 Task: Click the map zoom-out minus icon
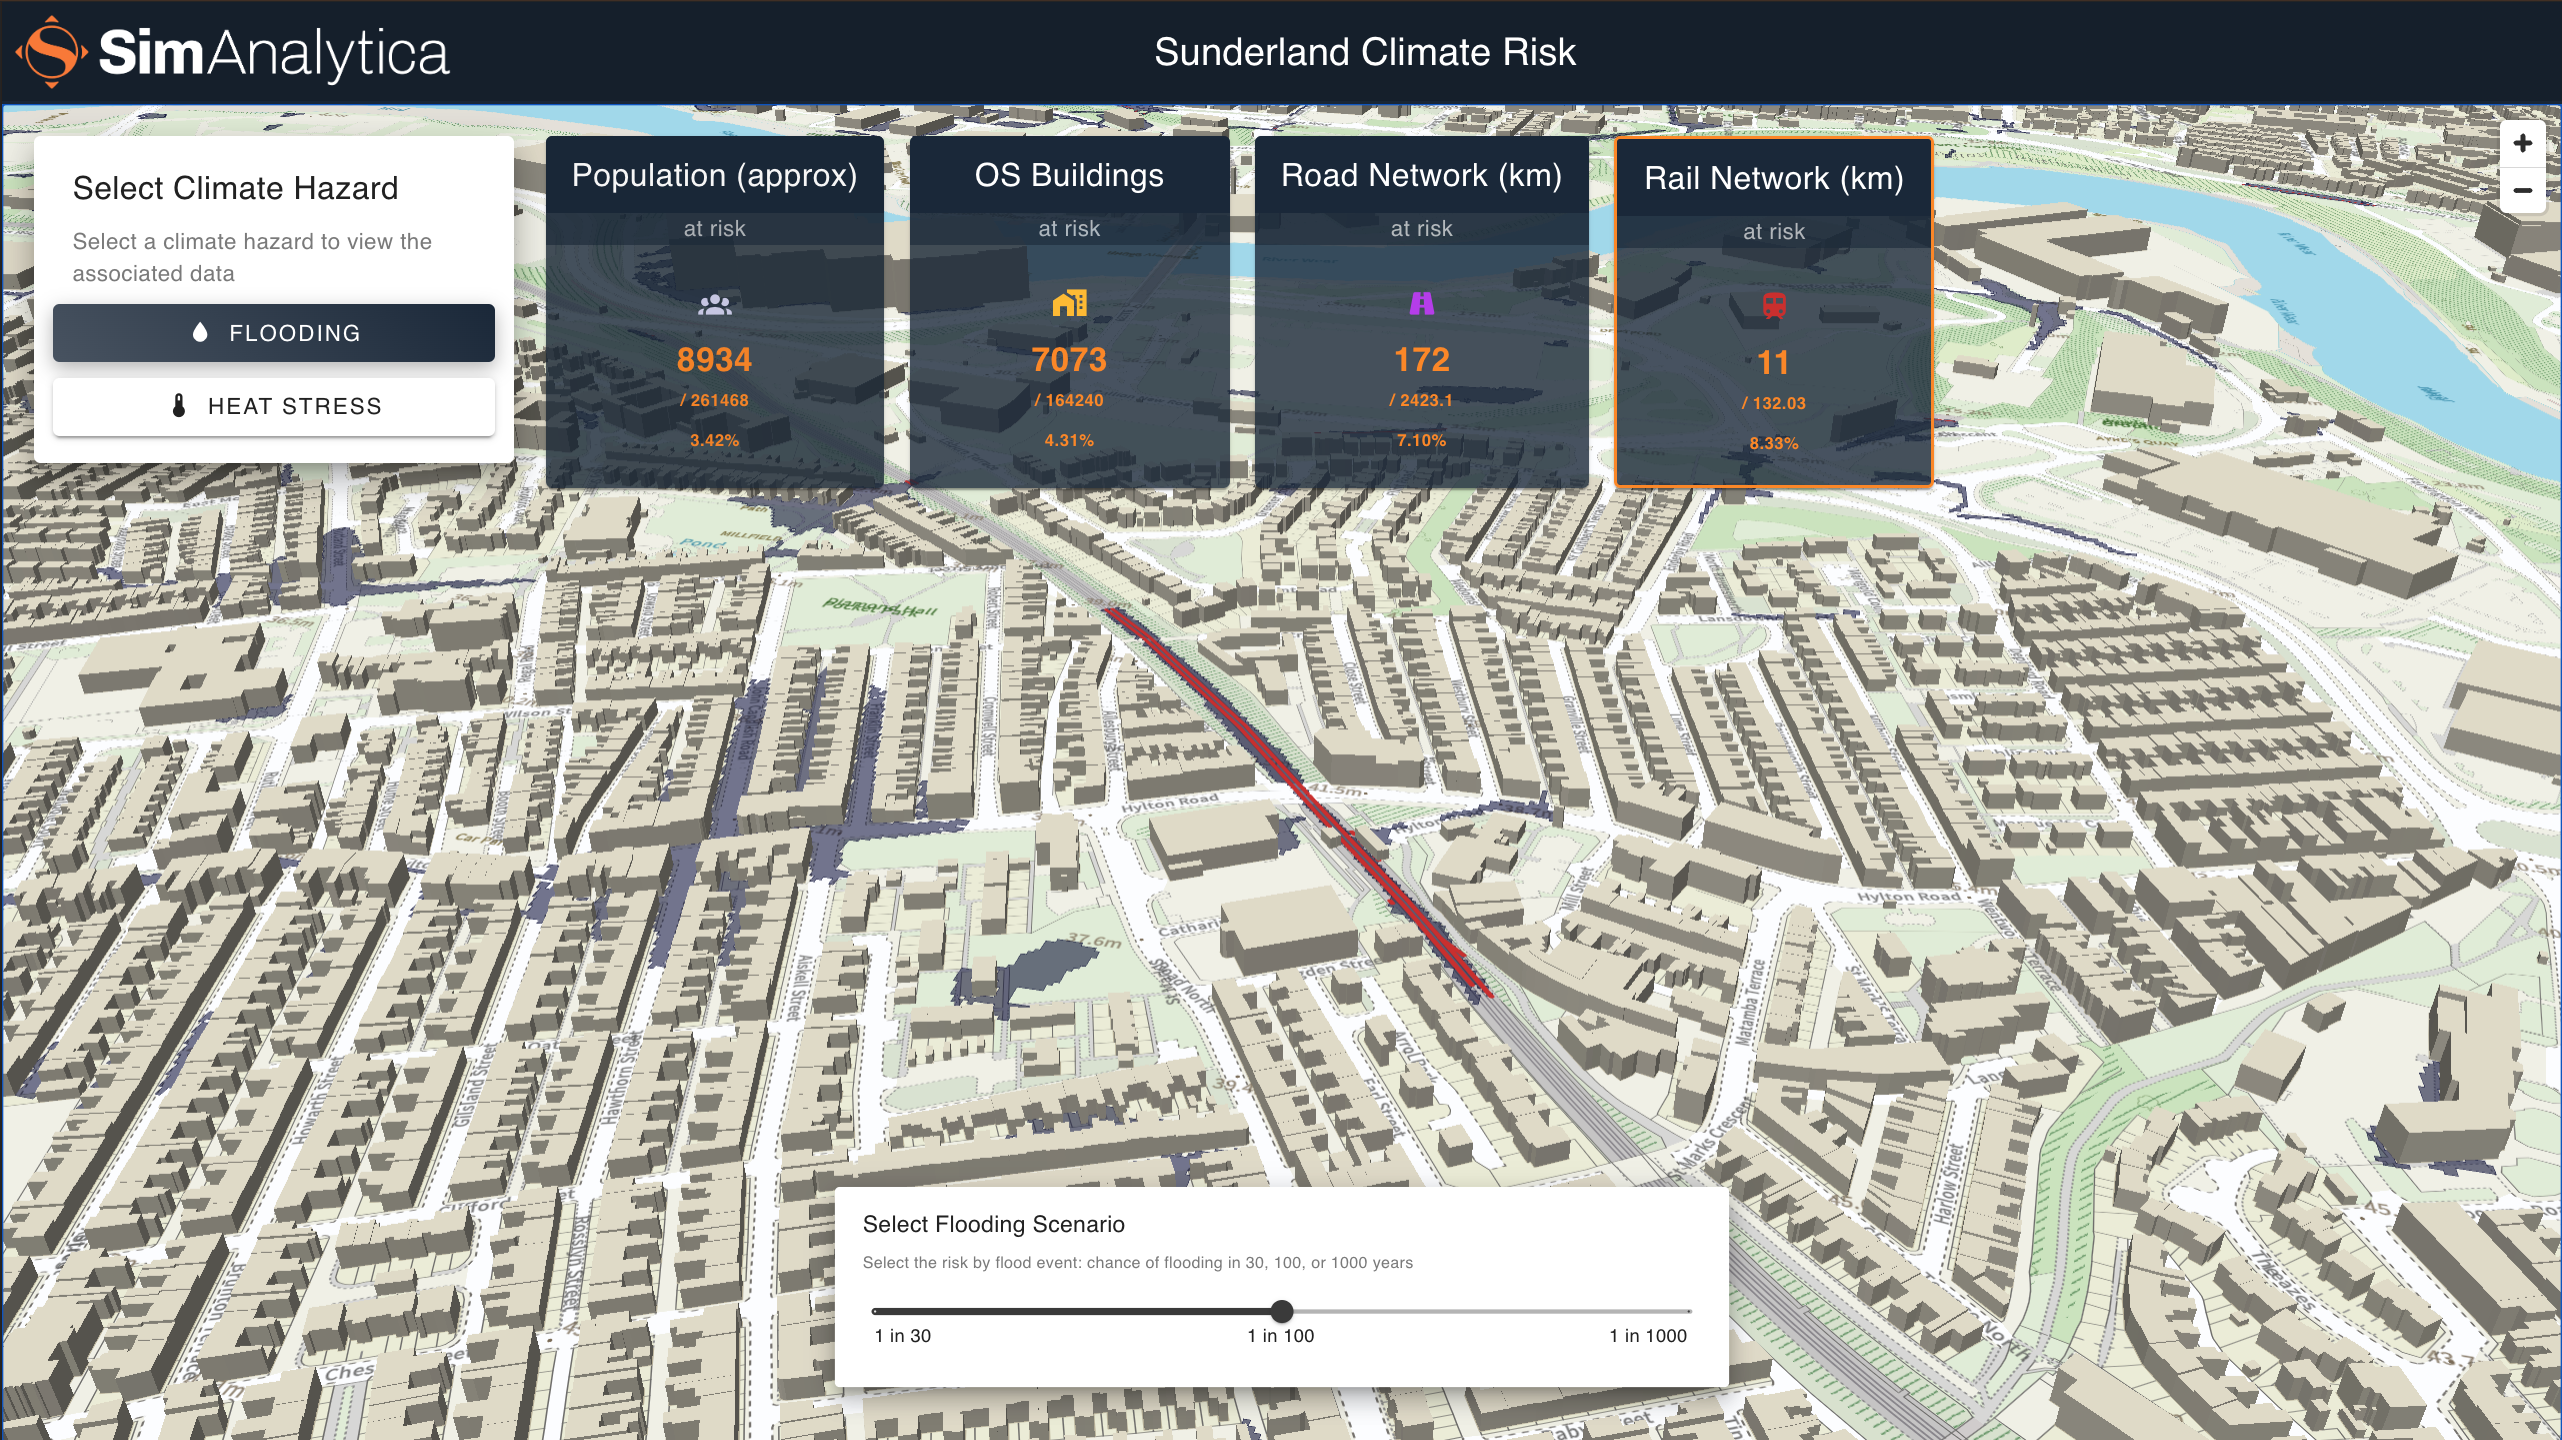click(x=2524, y=190)
